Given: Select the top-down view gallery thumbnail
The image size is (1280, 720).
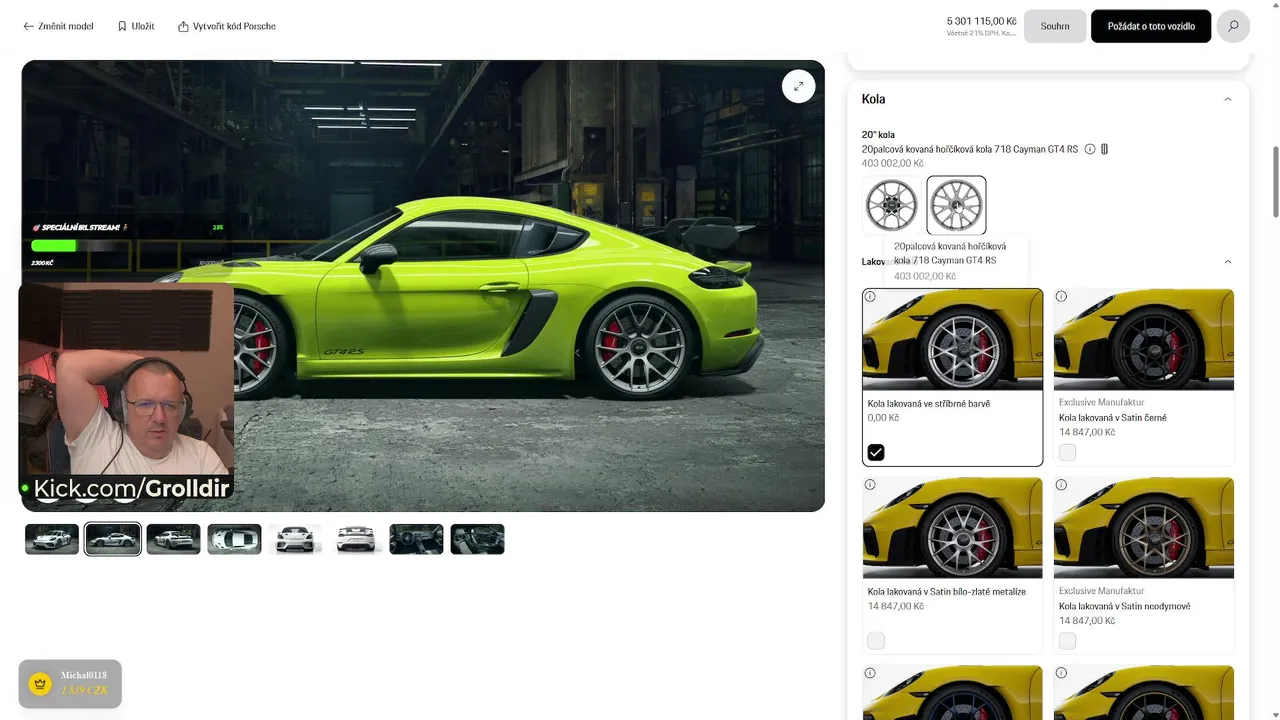Looking at the screenshot, I should point(234,539).
